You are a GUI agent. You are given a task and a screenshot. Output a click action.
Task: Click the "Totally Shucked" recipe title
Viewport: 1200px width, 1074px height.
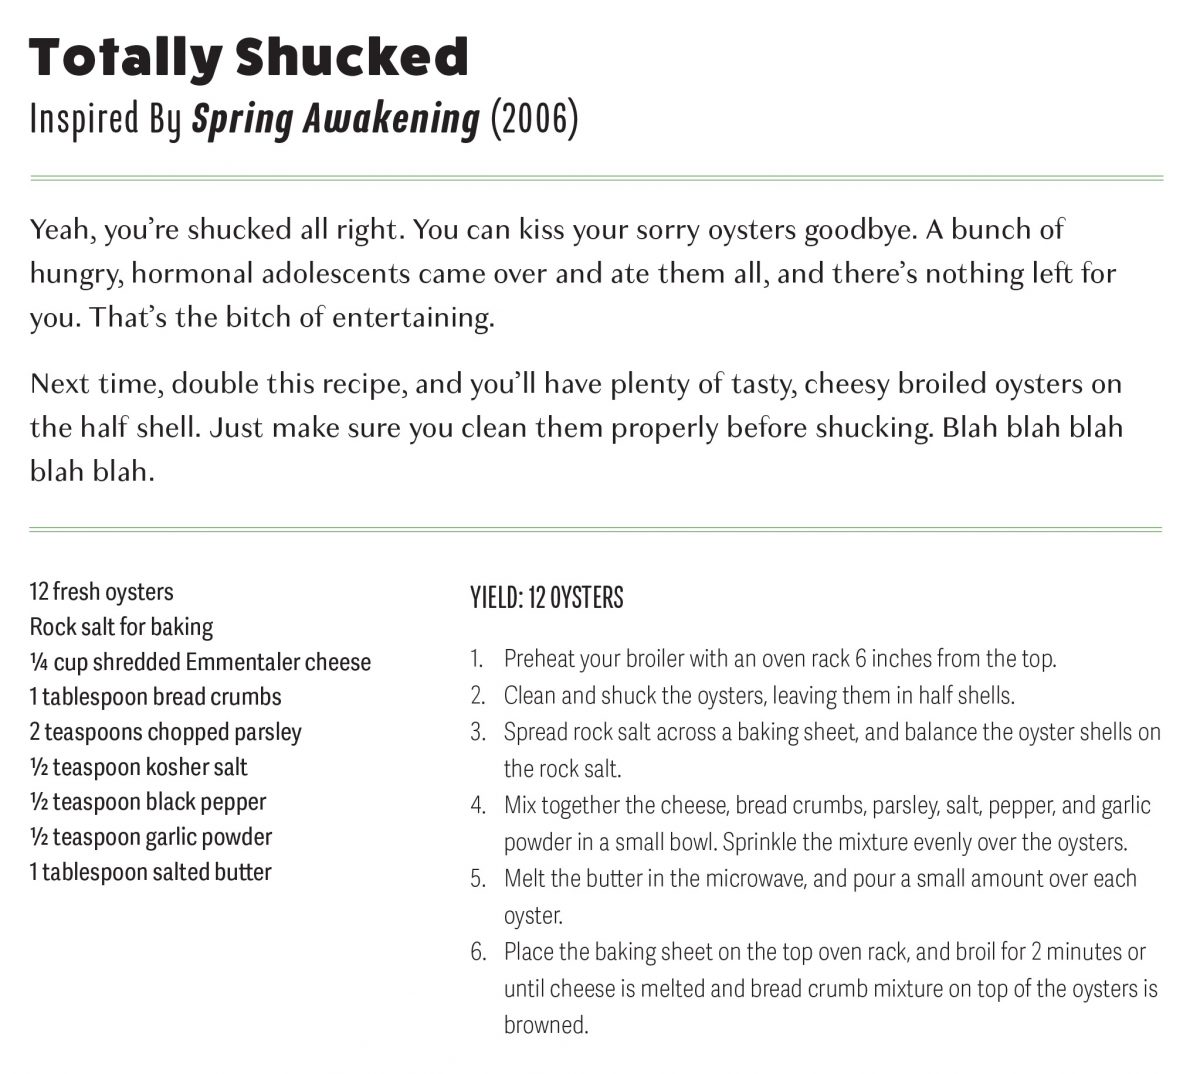coord(248,58)
